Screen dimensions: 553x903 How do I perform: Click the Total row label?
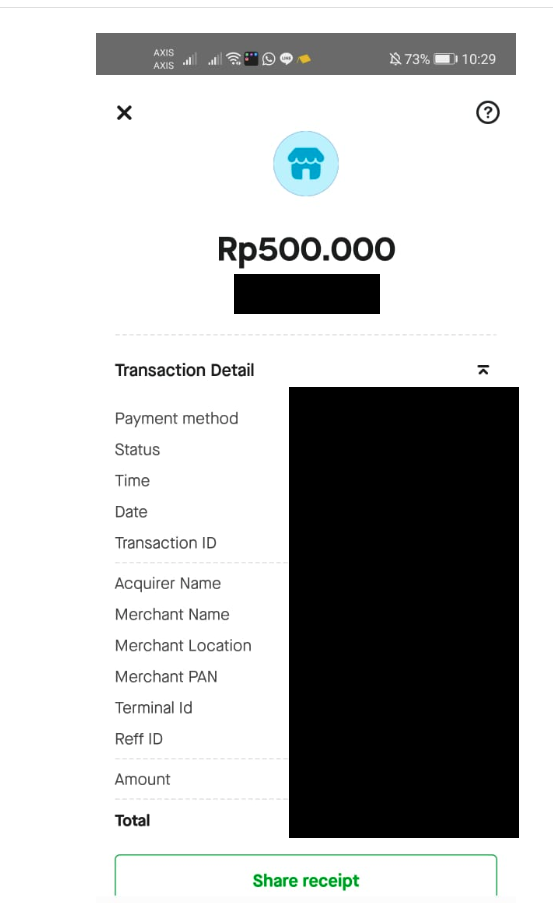(132, 820)
